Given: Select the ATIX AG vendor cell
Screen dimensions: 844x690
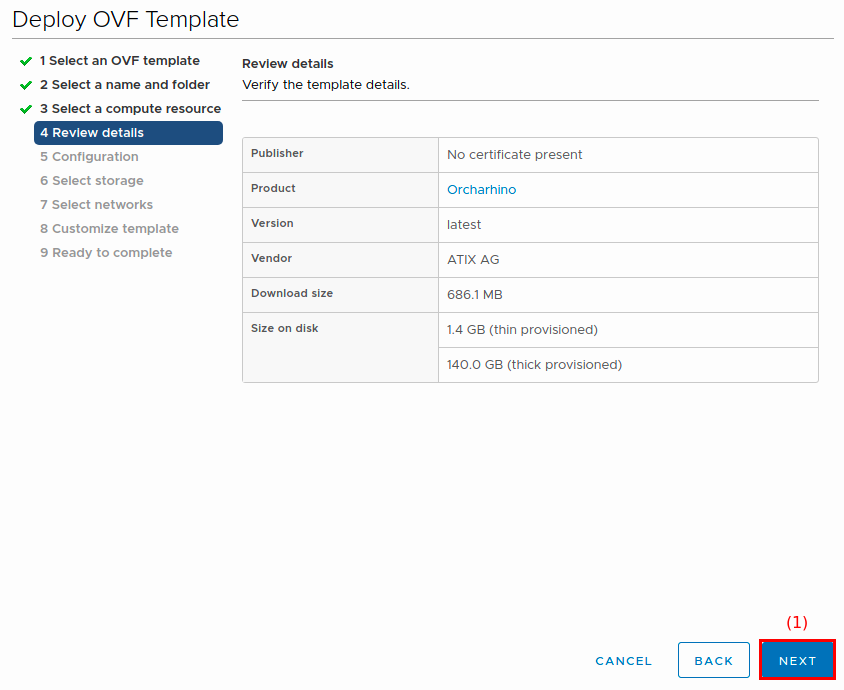Looking at the screenshot, I should 473,260.
